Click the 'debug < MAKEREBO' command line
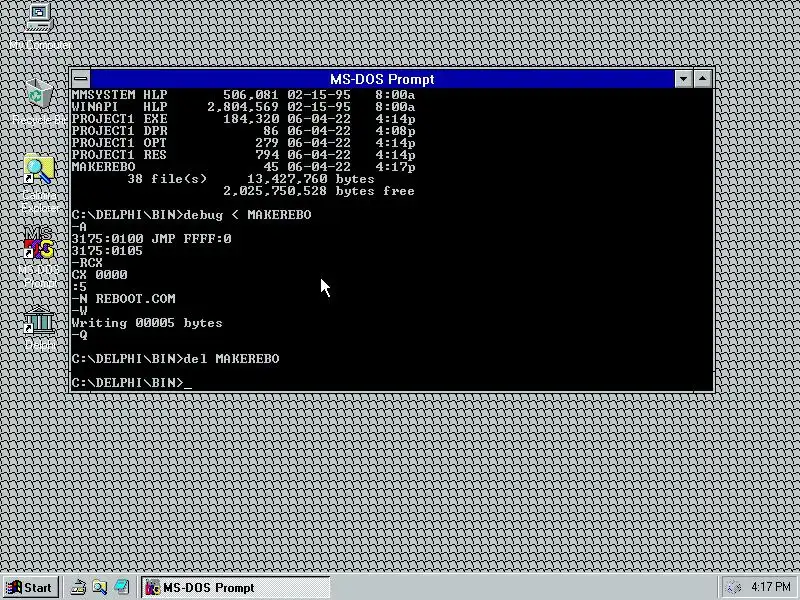This screenshot has height=600, width=800. click(191, 215)
